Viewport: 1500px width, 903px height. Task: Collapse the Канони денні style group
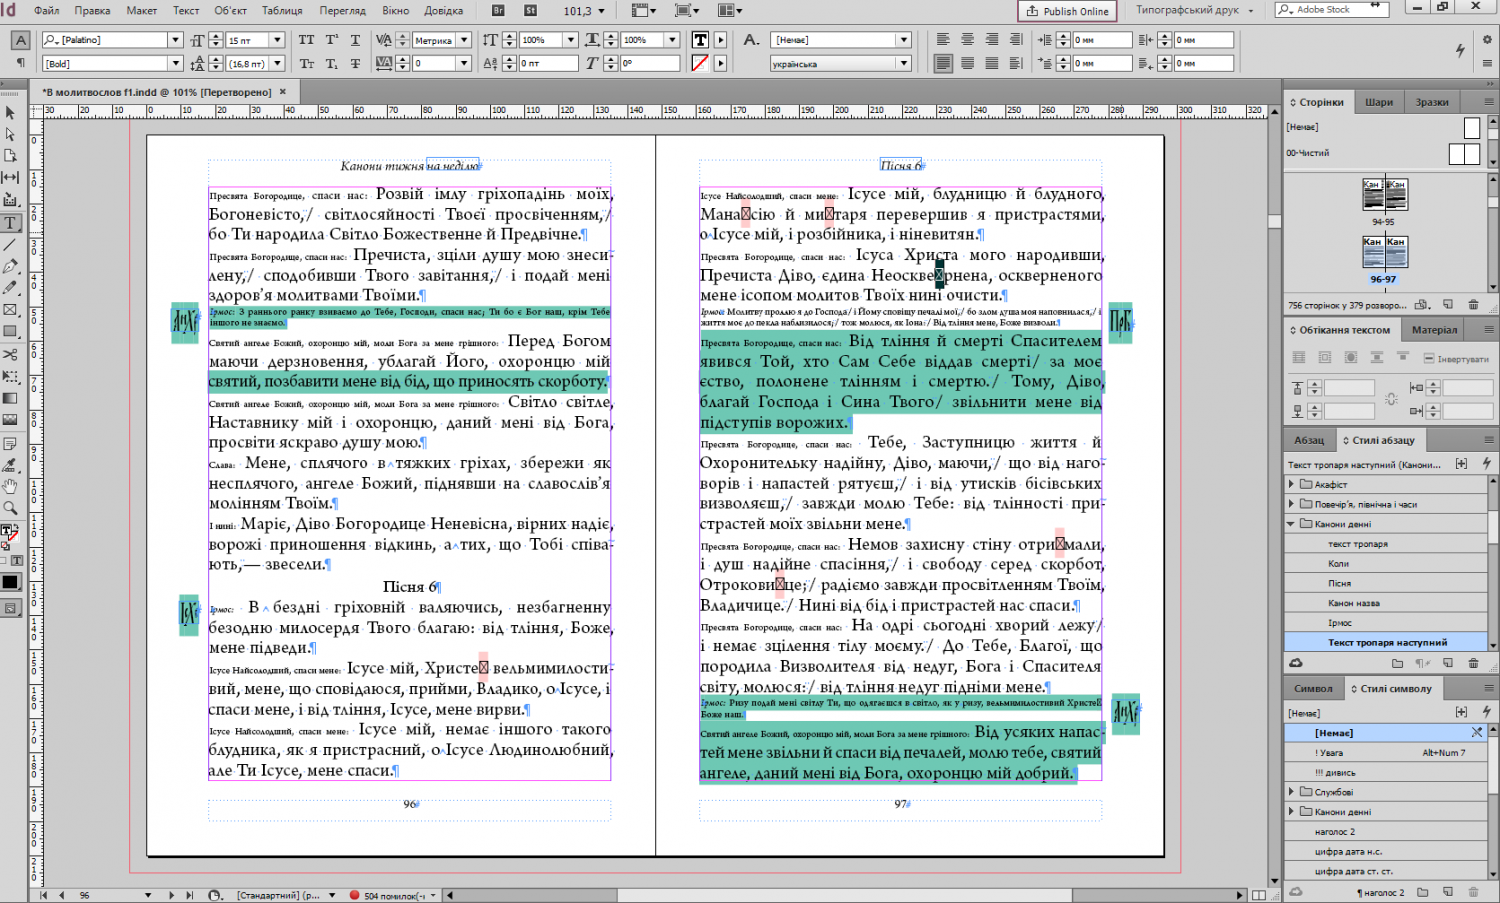coord(1291,524)
